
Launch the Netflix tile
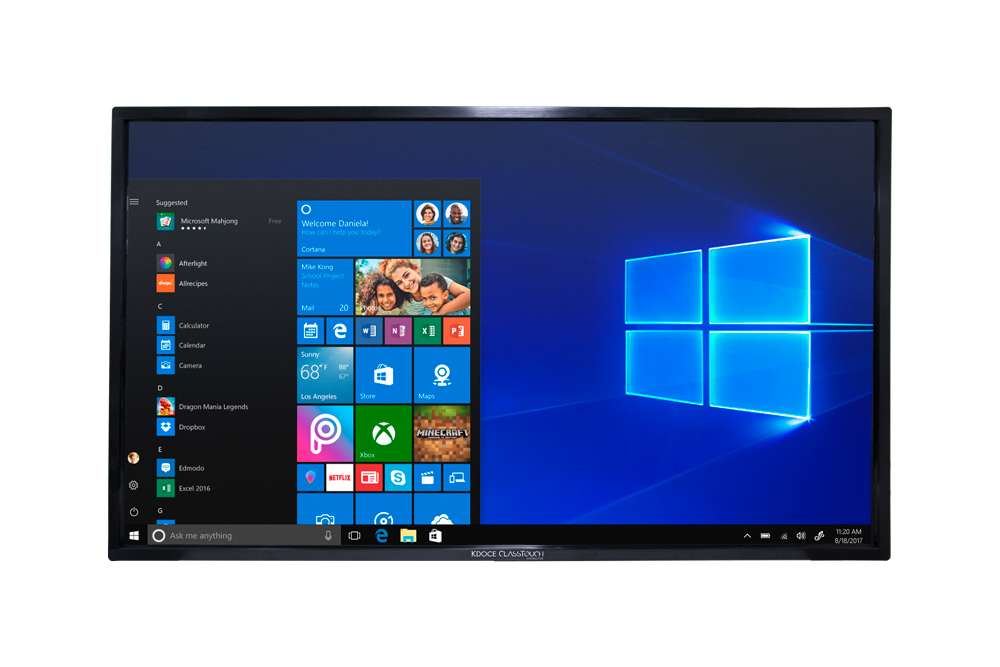tap(340, 478)
